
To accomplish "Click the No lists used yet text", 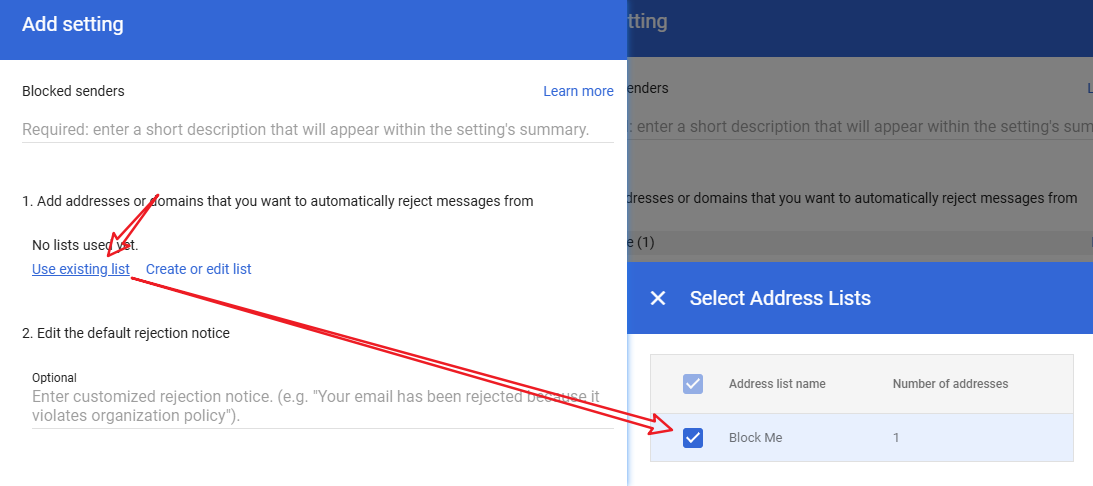I will click(85, 245).
